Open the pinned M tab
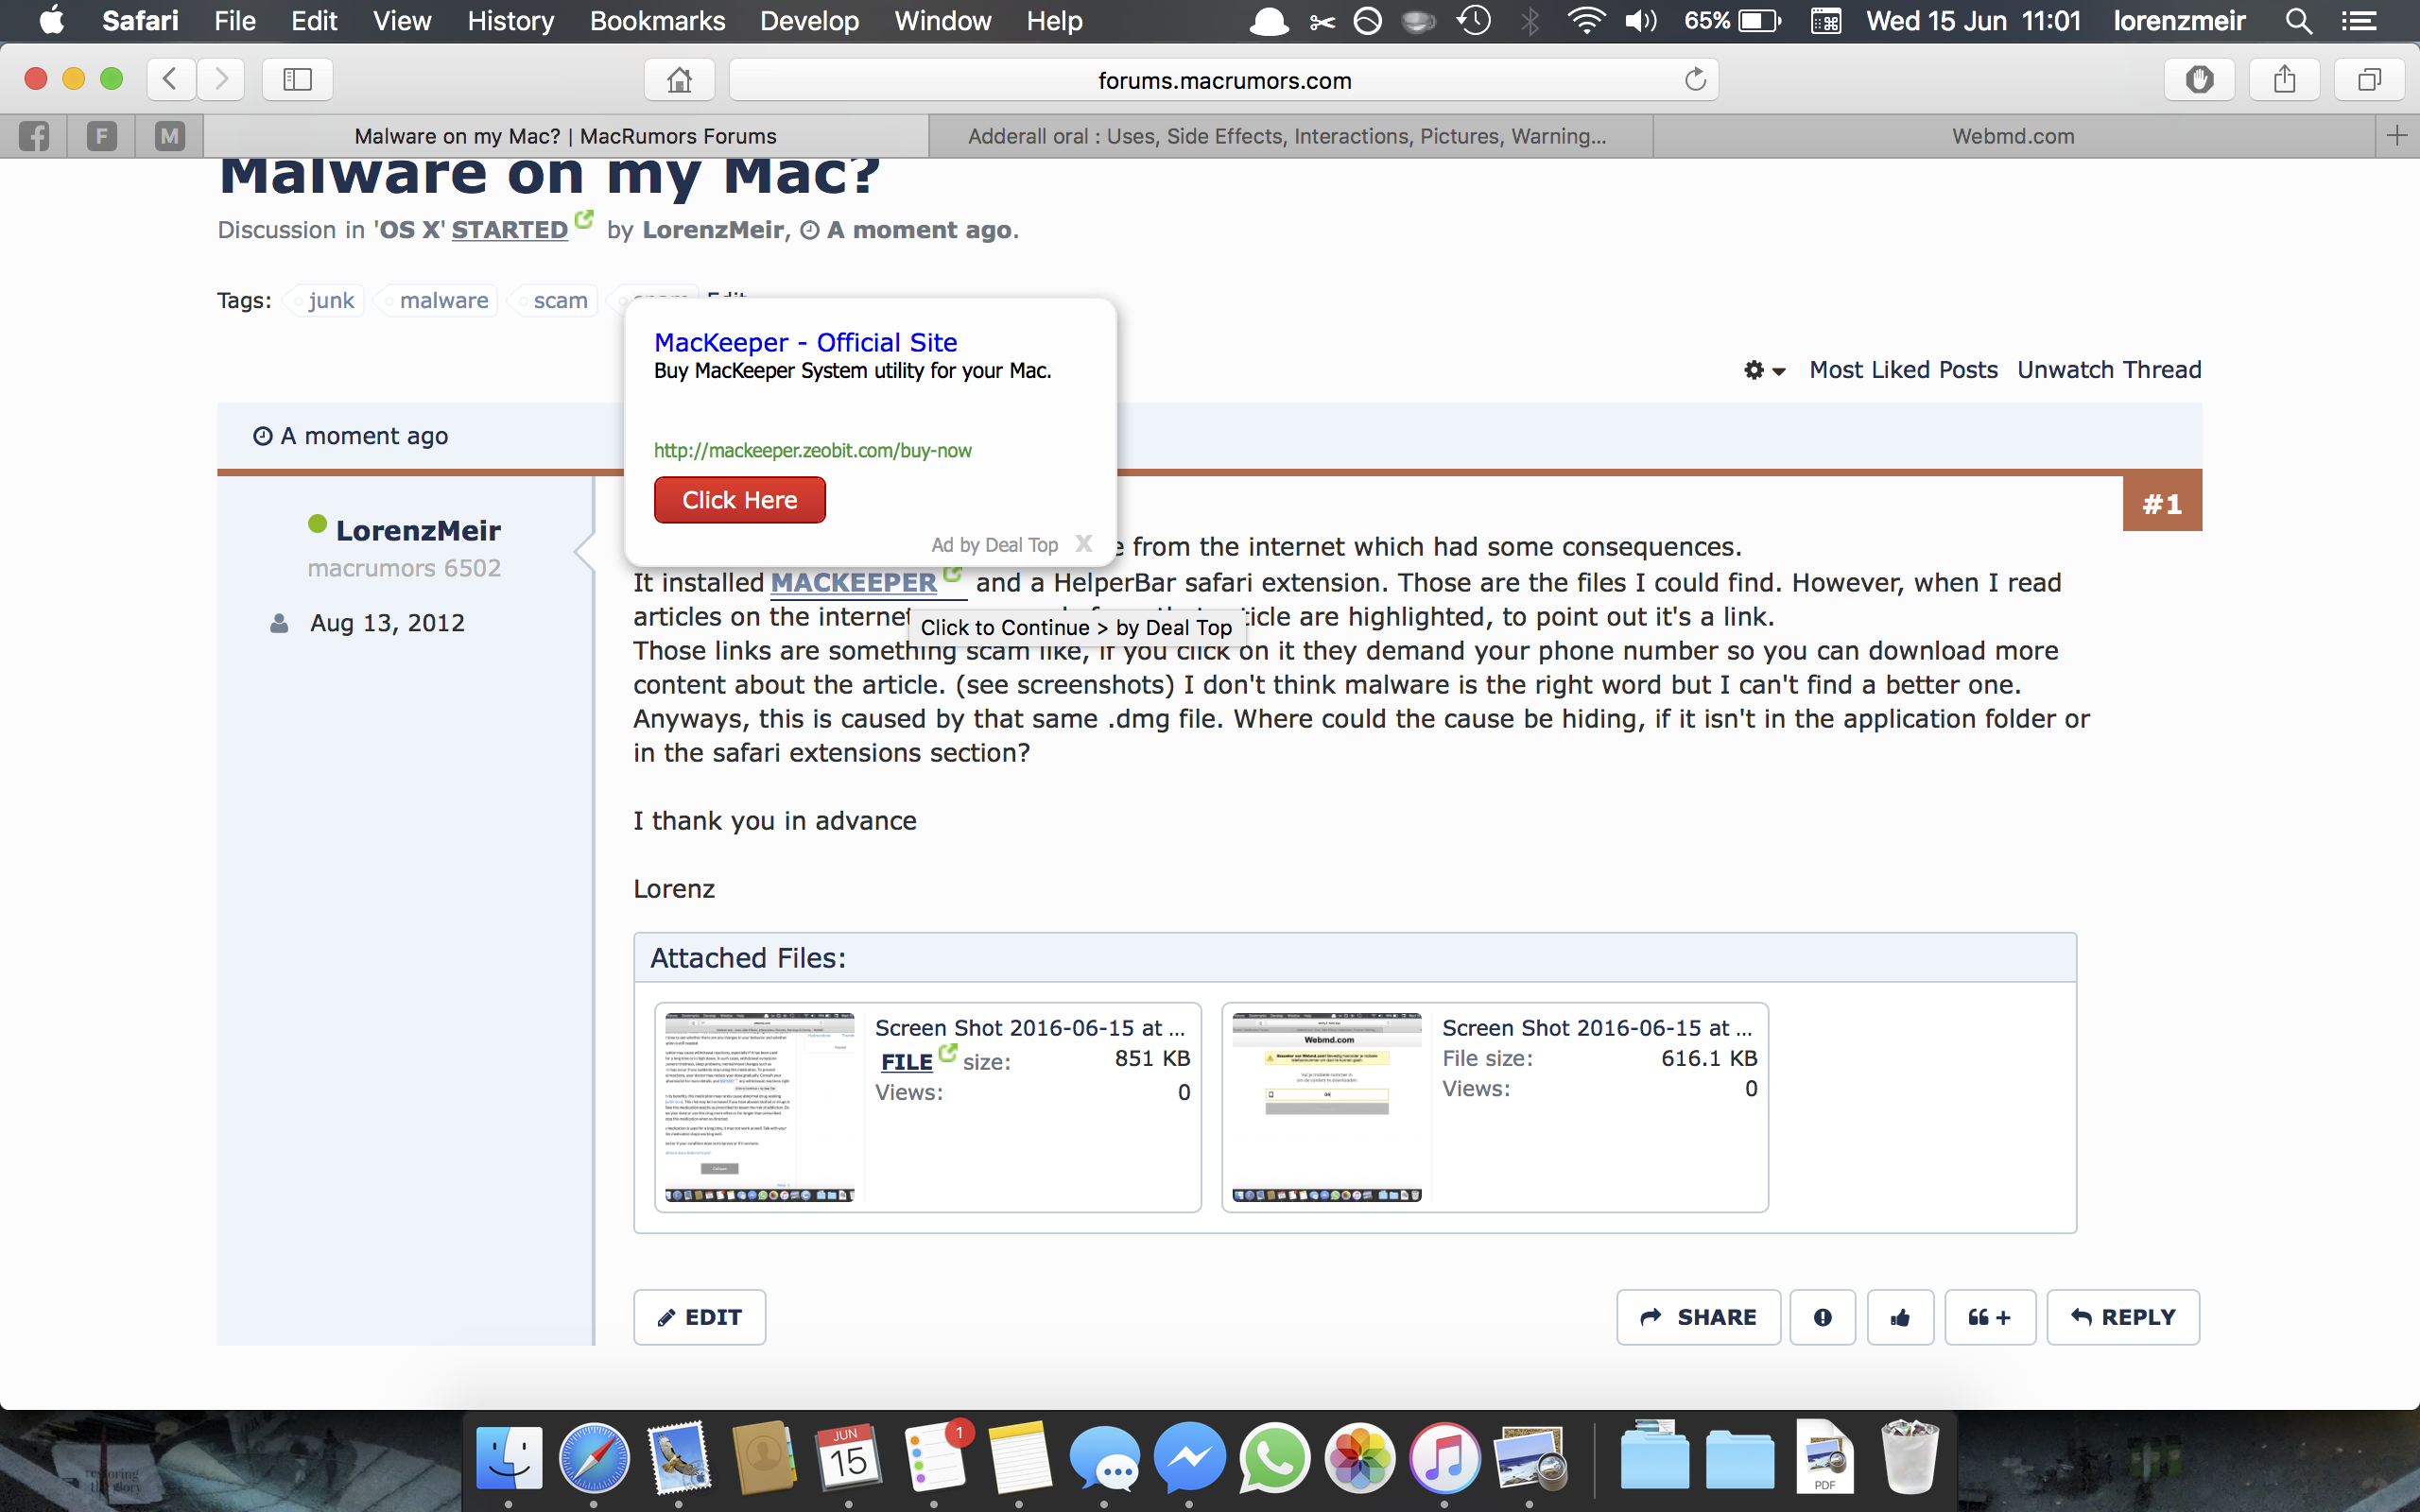This screenshot has height=1512, width=2420. pyautogui.click(x=169, y=136)
